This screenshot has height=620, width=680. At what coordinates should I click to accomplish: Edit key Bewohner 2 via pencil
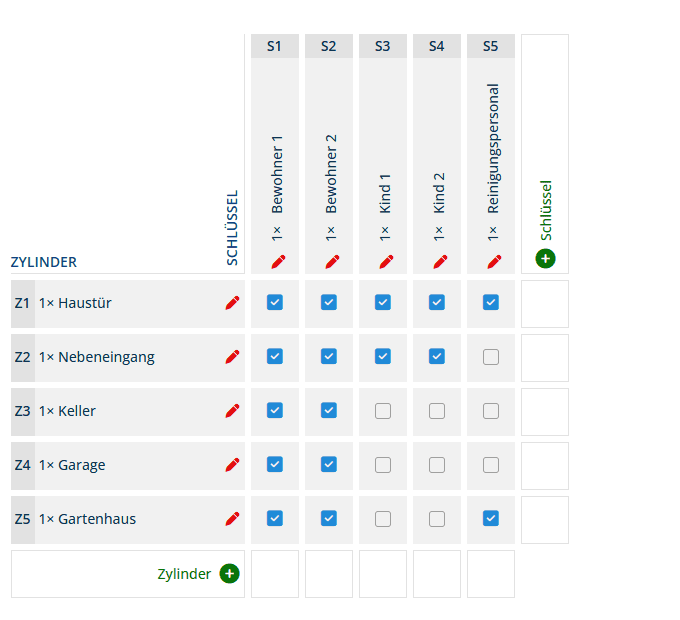(331, 261)
